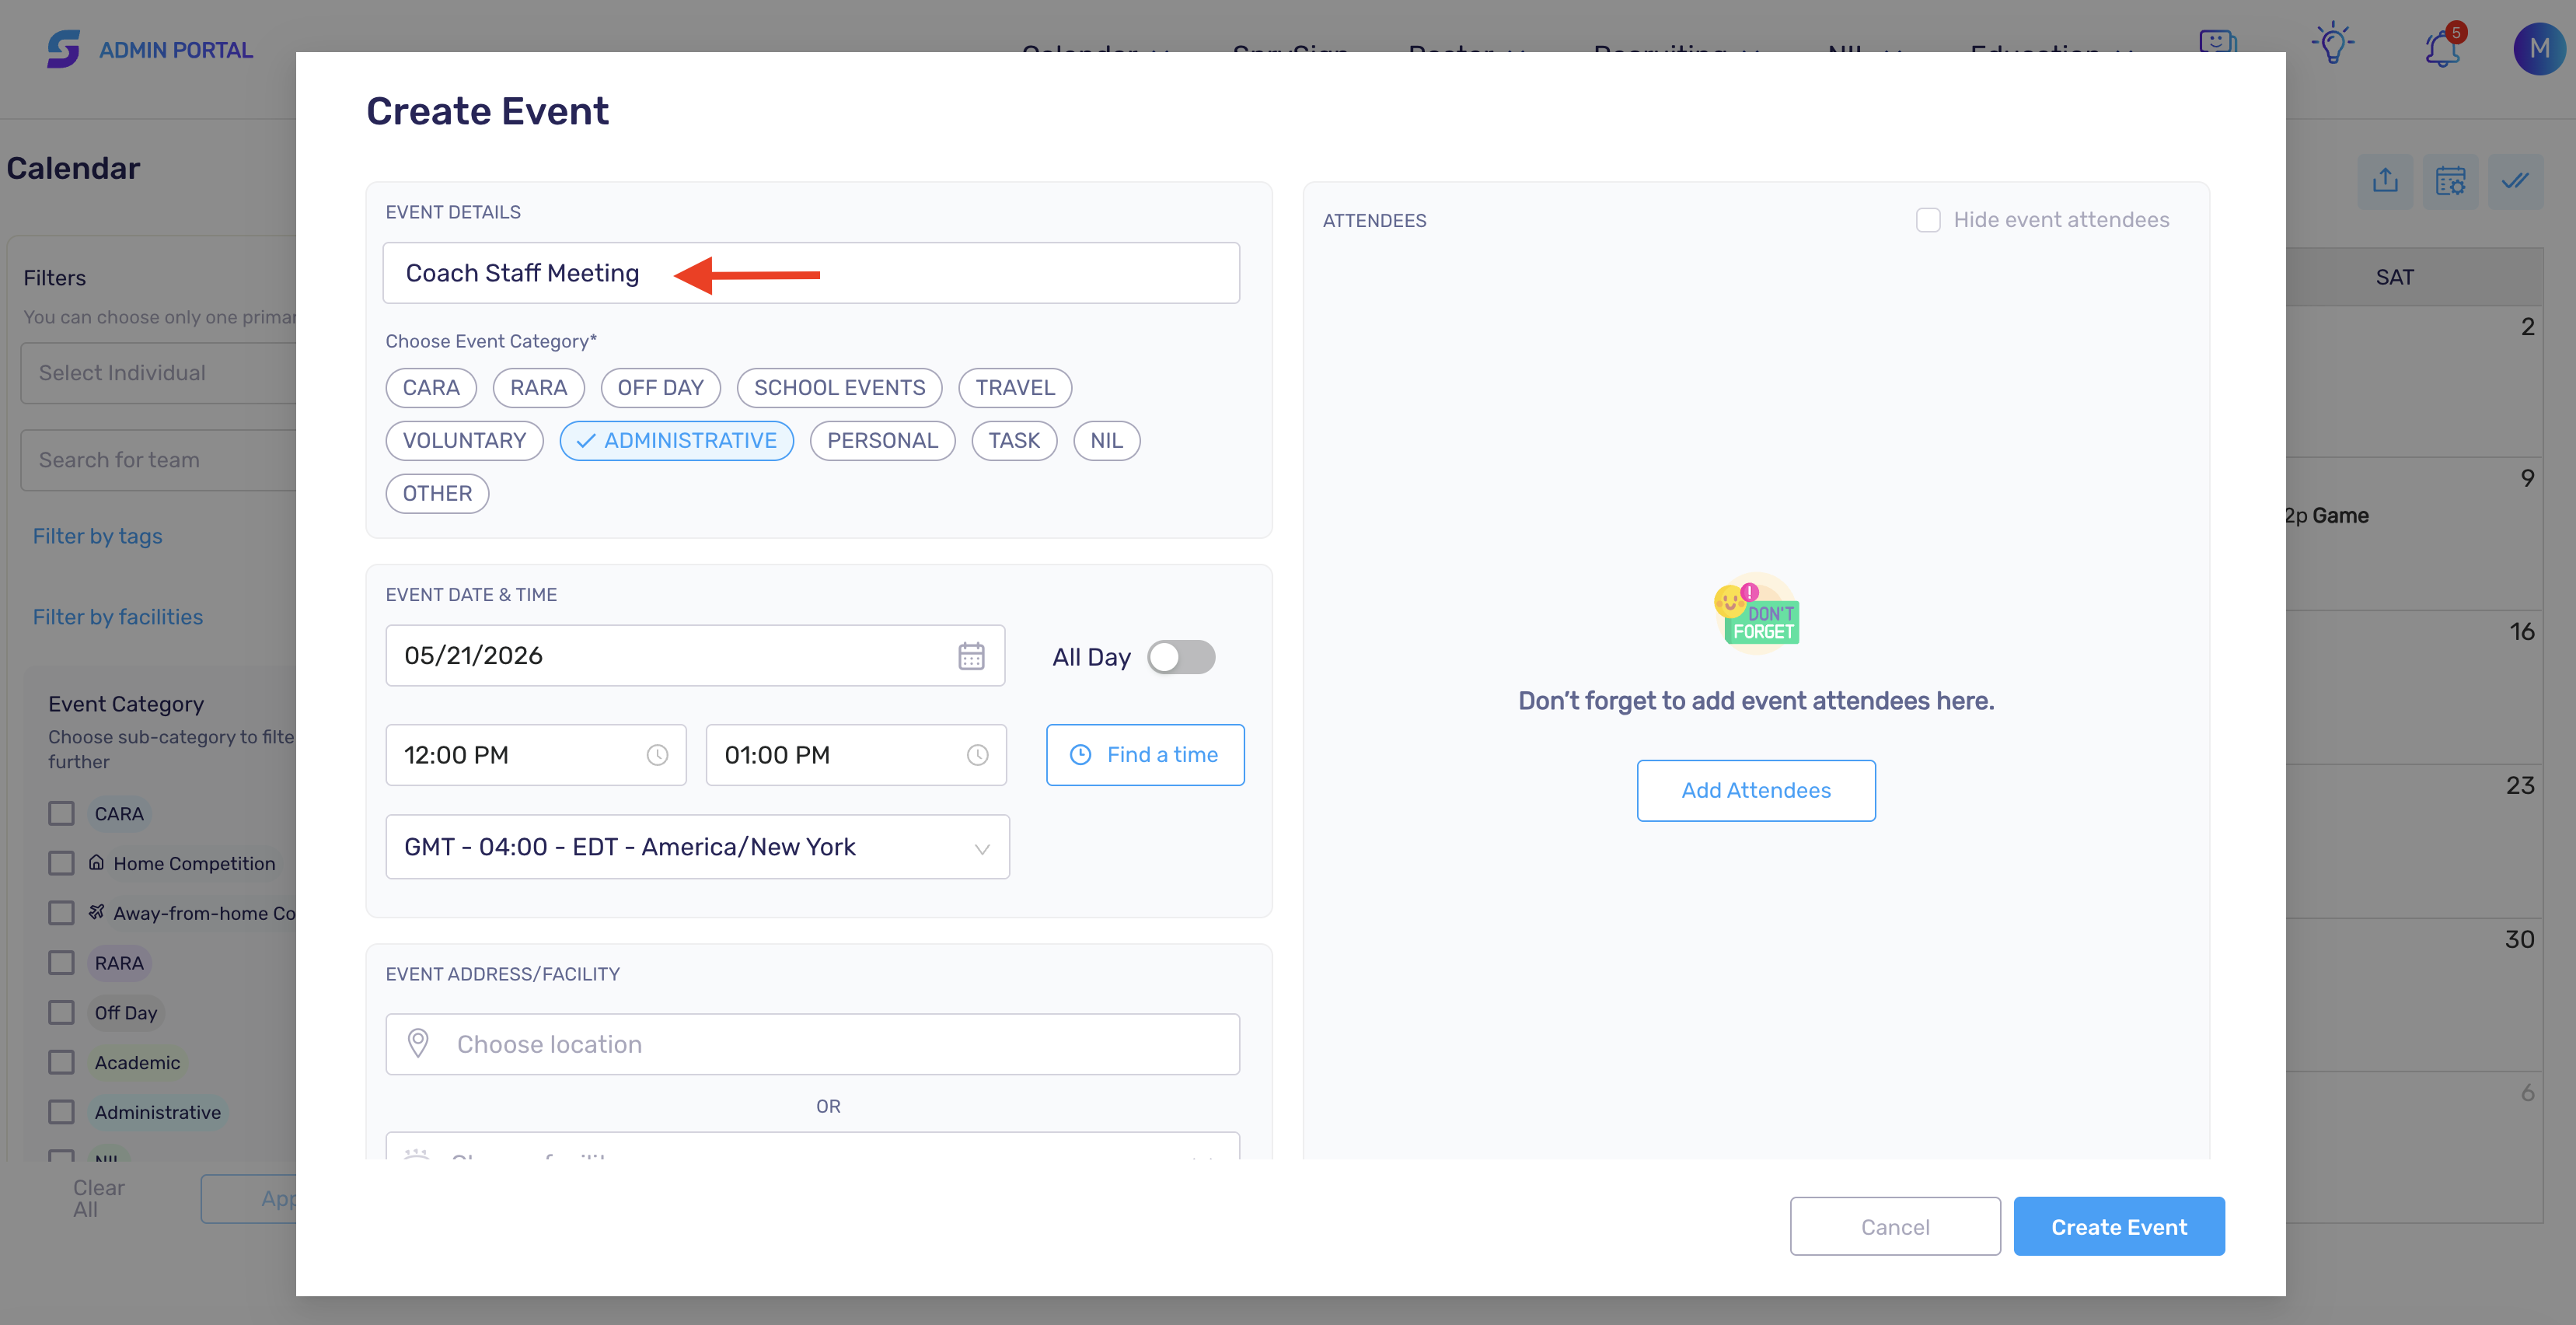Screen dimensions: 2576x1325
Task: Click the Find a time button
Action: [x=1145, y=755]
